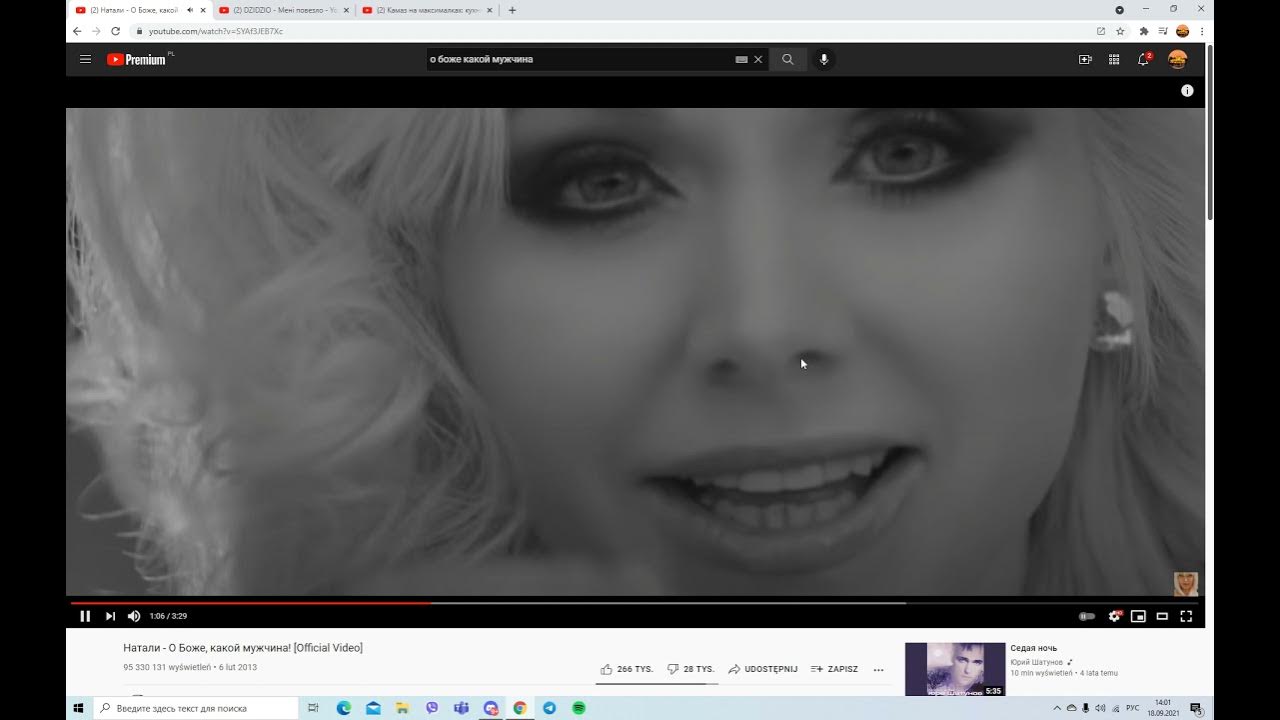Close the DZIDZIO tab
This screenshot has height=720, width=1280.
click(x=346, y=10)
